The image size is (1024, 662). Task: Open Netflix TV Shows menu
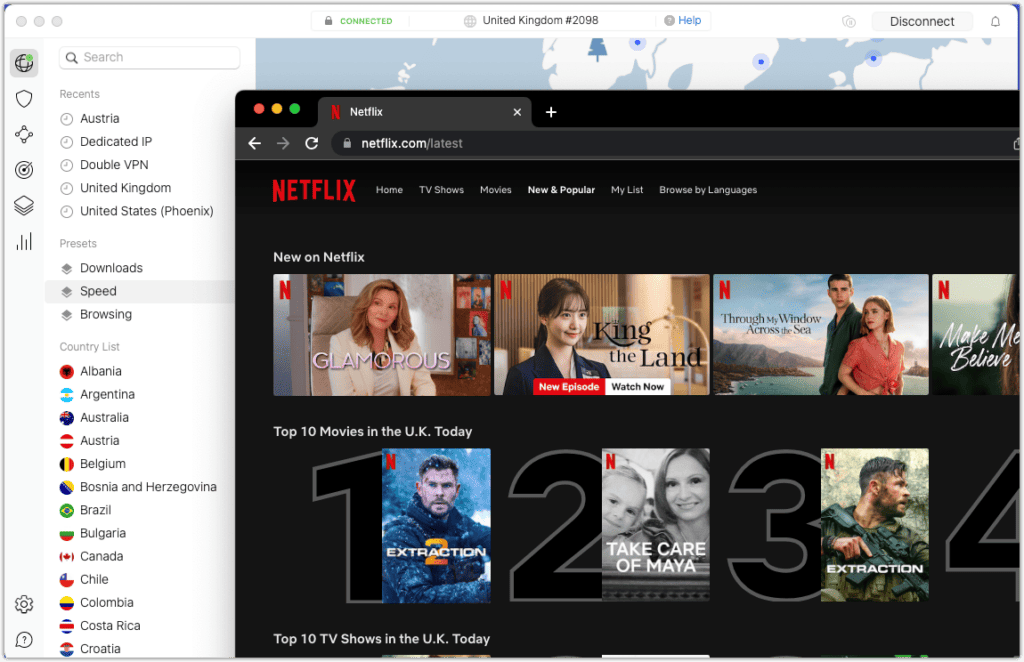tap(441, 190)
